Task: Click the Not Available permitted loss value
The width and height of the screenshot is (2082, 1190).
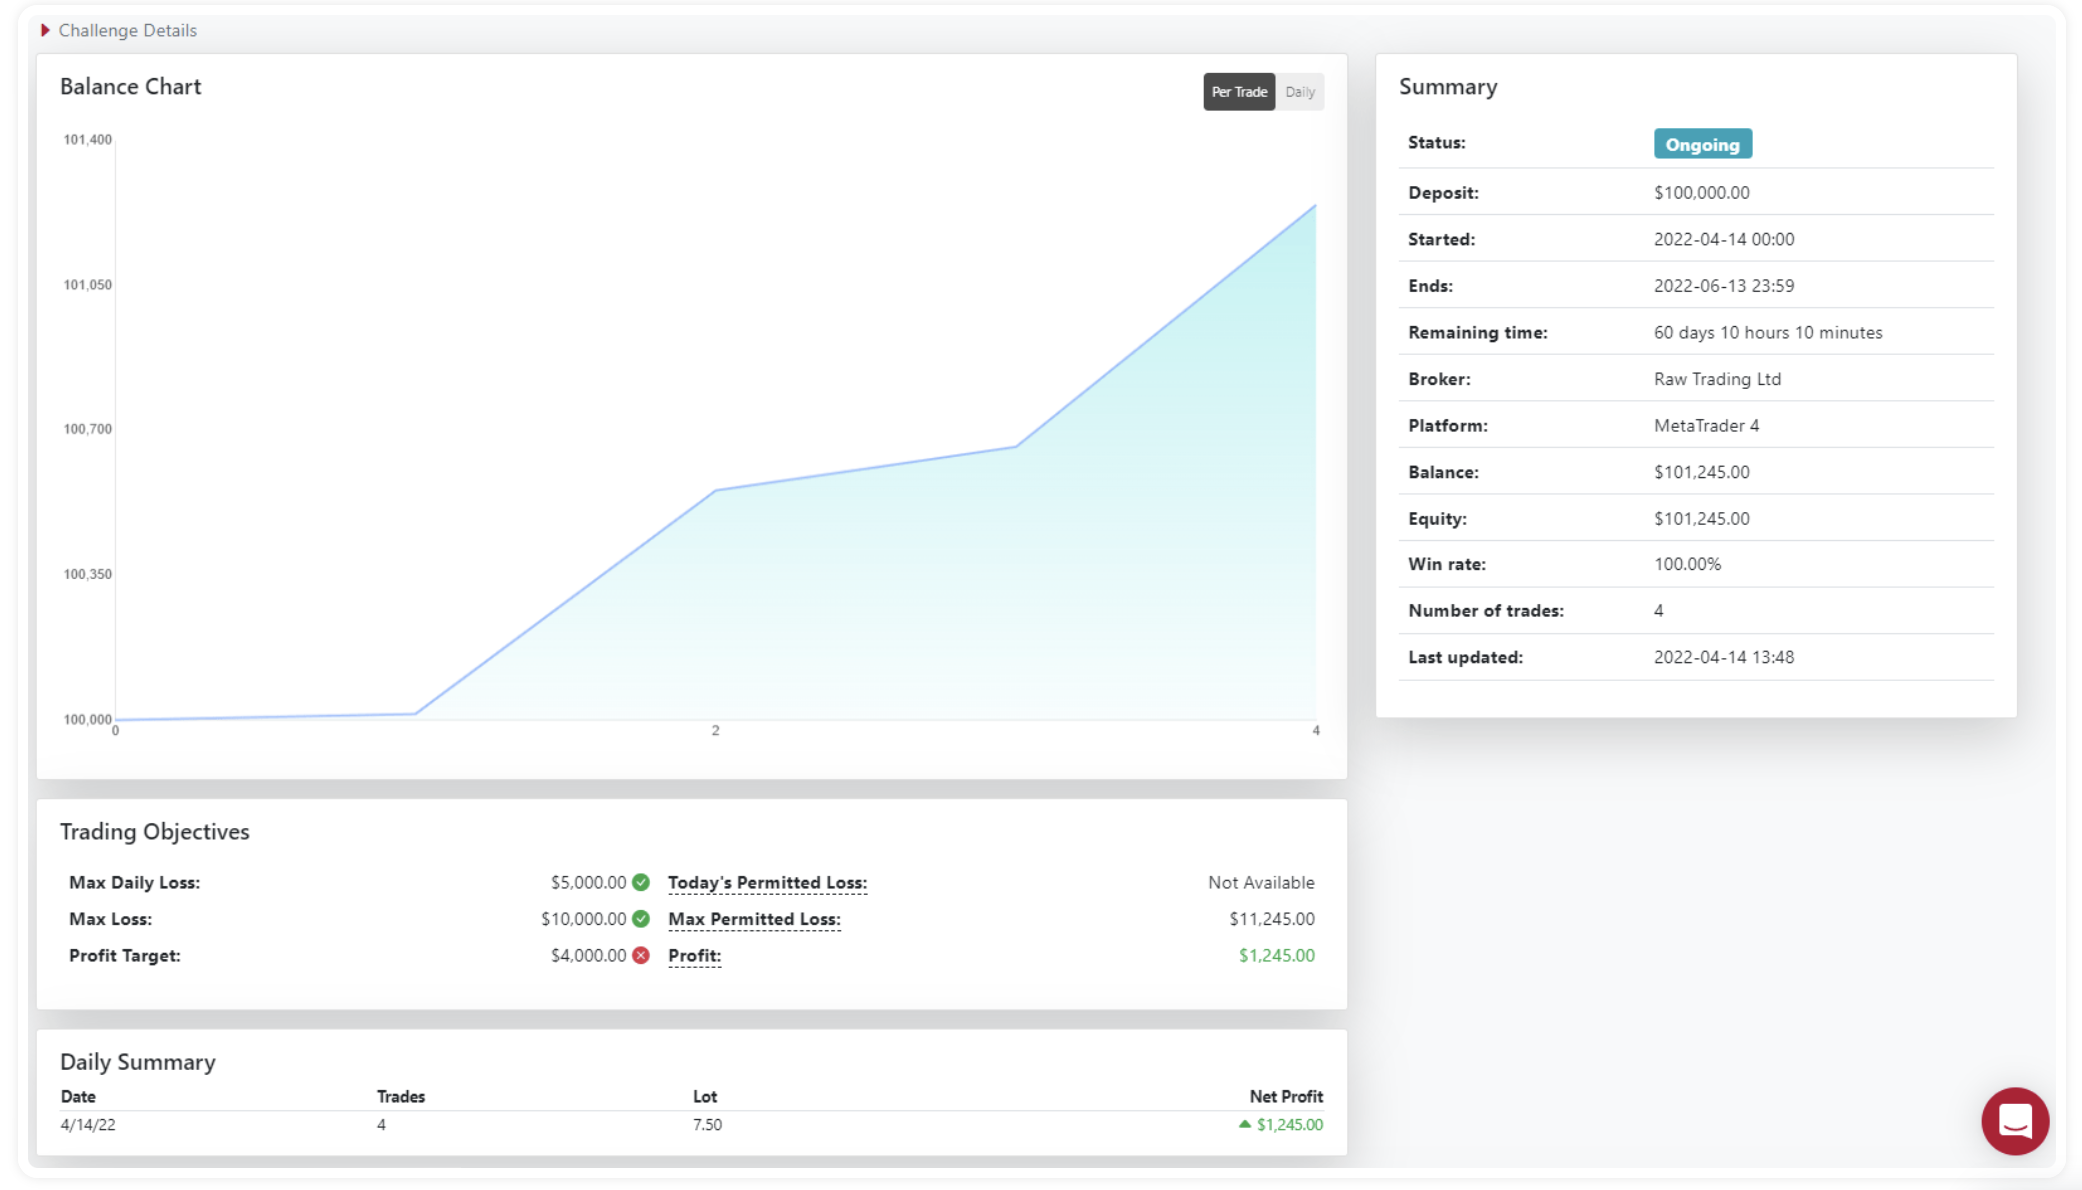Action: (x=1261, y=882)
